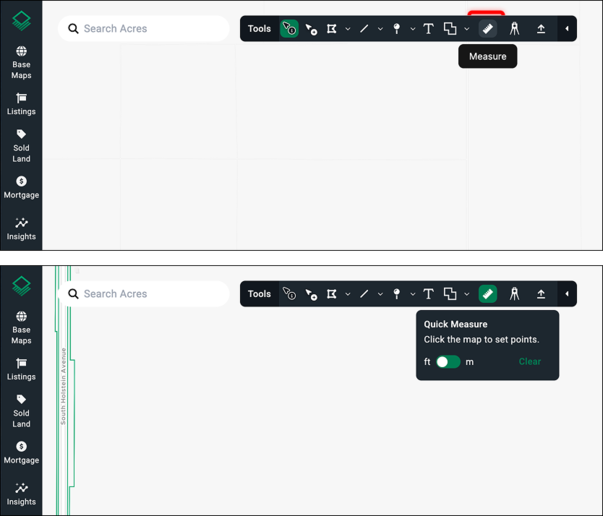Collapse the toolbar arrow in the Measure tooltip view

pyautogui.click(x=567, y=28)
